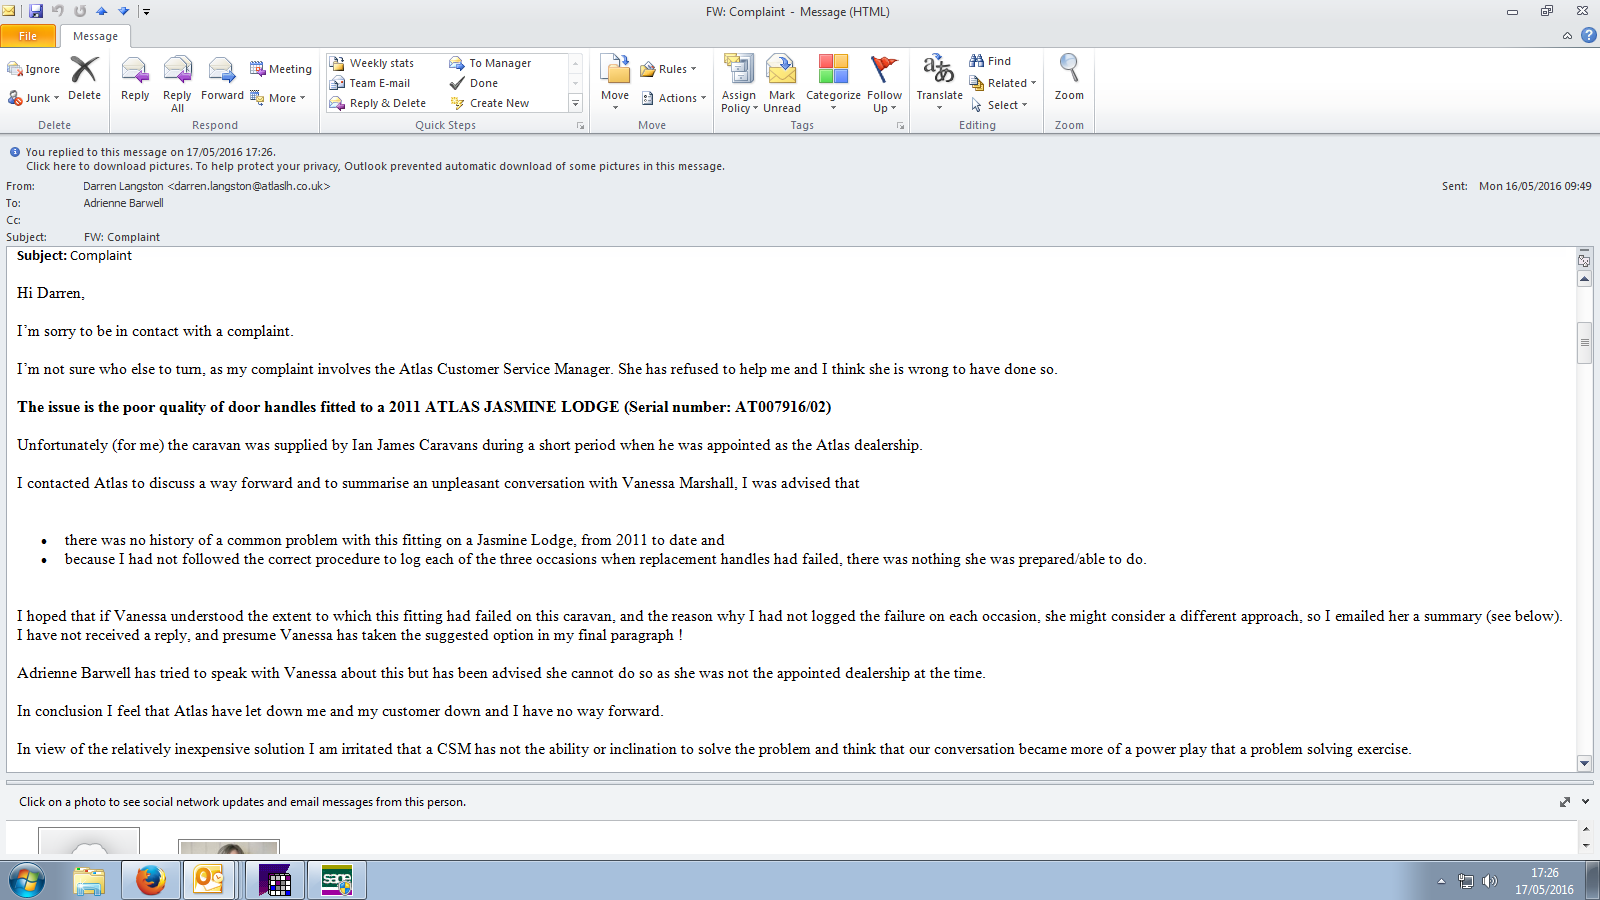Switch to the Message ribbon tab
The width and height of the screenshot is (1600, 900).
95,36
